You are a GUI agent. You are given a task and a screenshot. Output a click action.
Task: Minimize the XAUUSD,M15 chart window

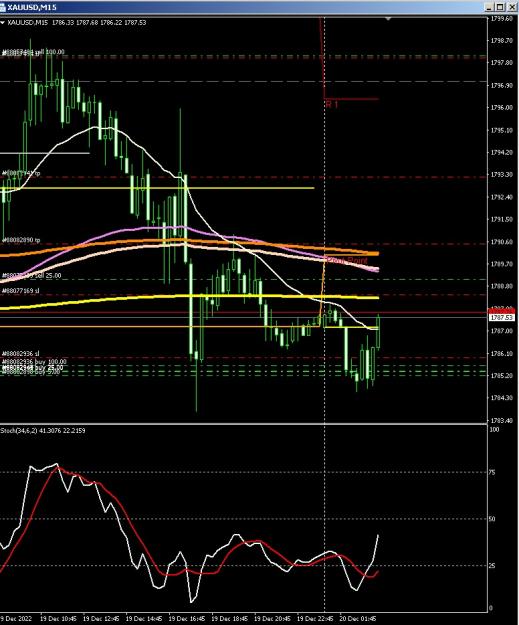[x=489, y=7]
